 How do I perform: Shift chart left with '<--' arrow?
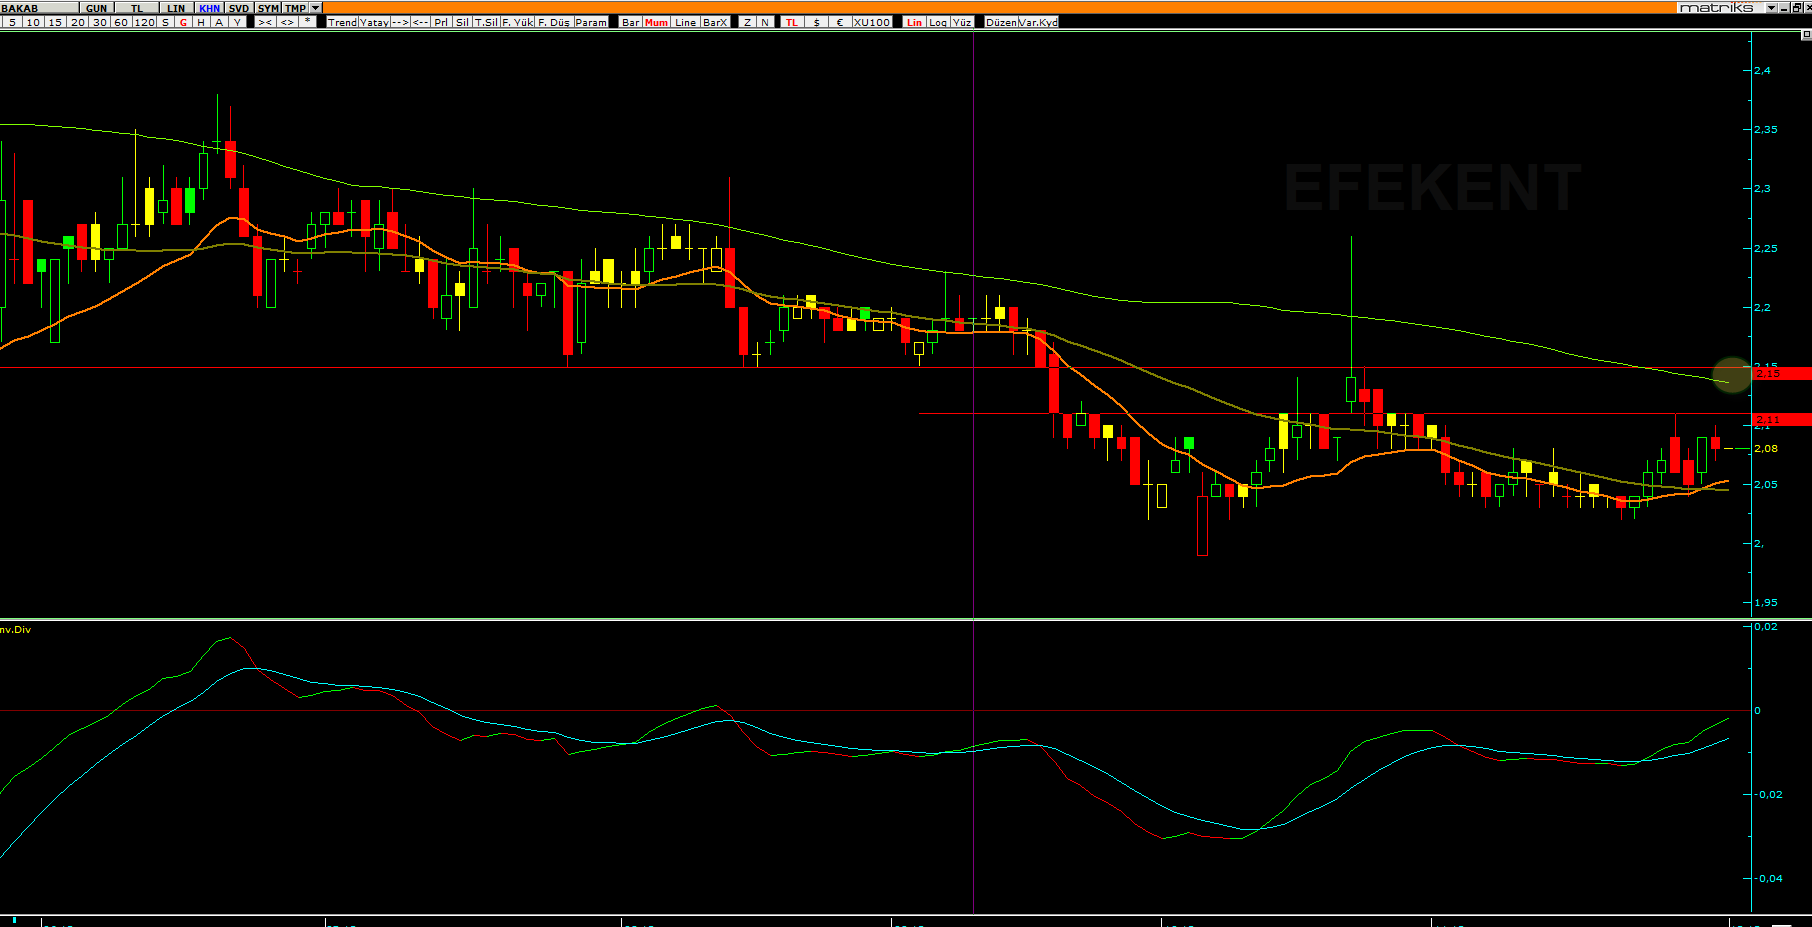coord(421,22)
